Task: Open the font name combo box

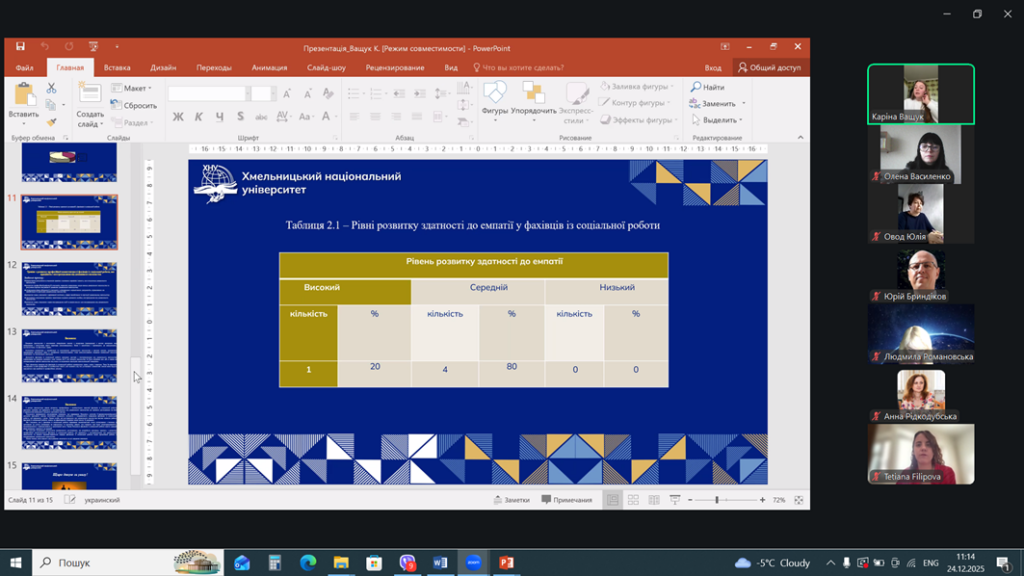Action: [x=207, y=93]
